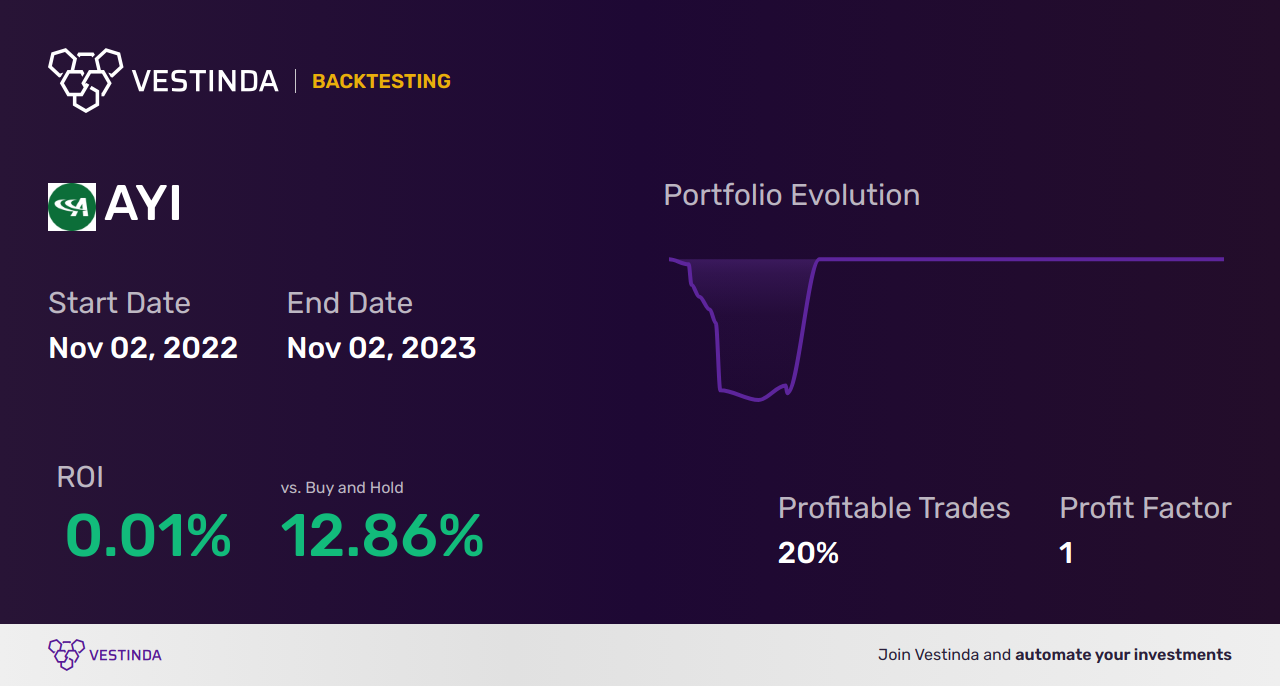
Task: Click the AYI ticker symbol text
Action: [x=143, y=205]
